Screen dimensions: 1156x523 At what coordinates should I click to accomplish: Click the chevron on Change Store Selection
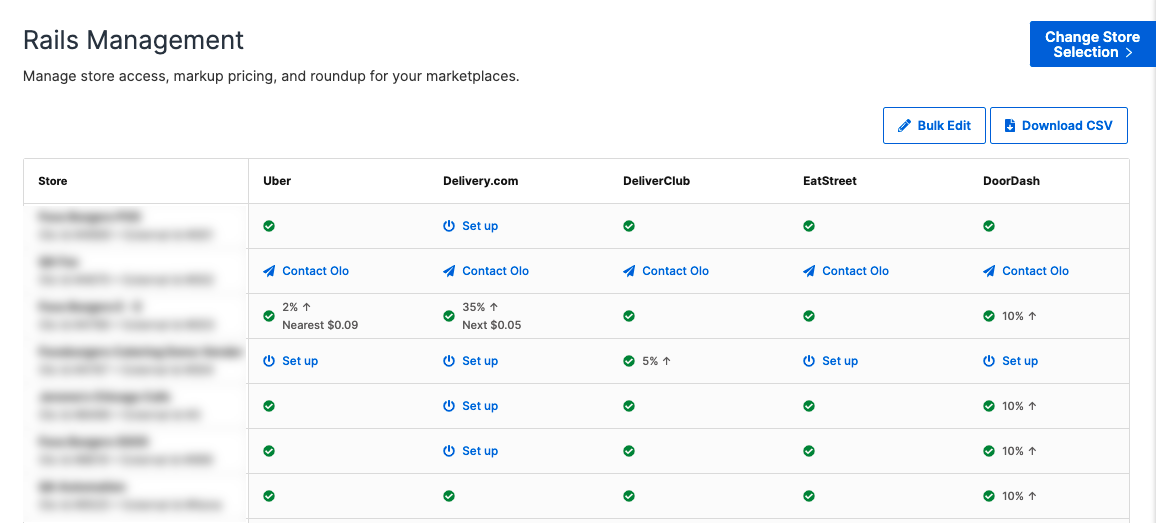click(1129, 53)
